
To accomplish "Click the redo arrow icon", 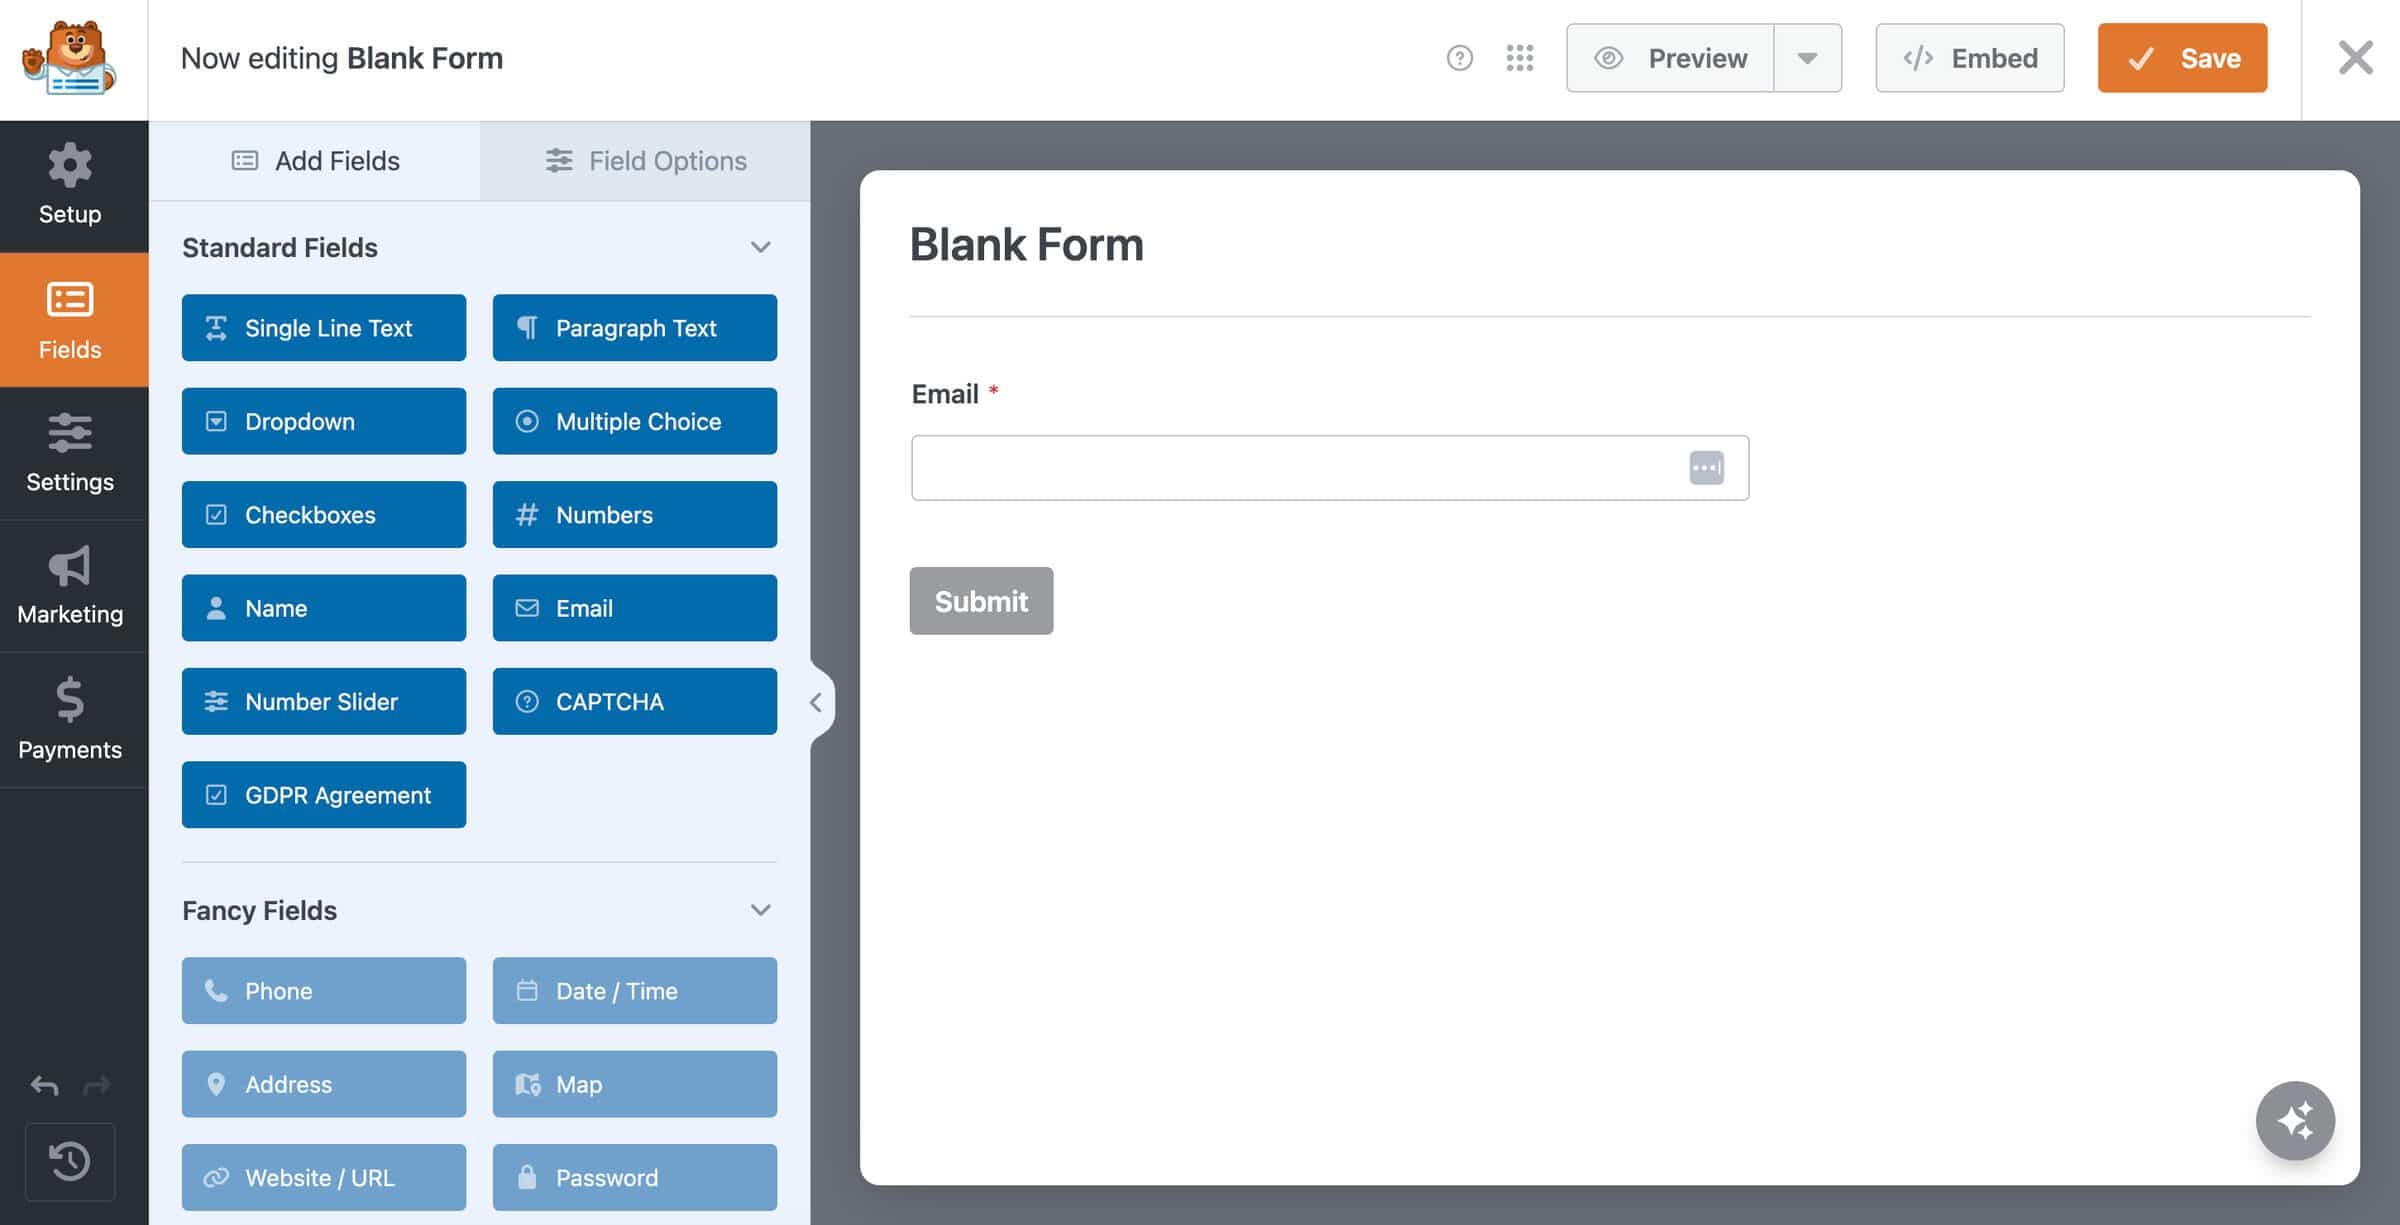I will click(97, 1085).
